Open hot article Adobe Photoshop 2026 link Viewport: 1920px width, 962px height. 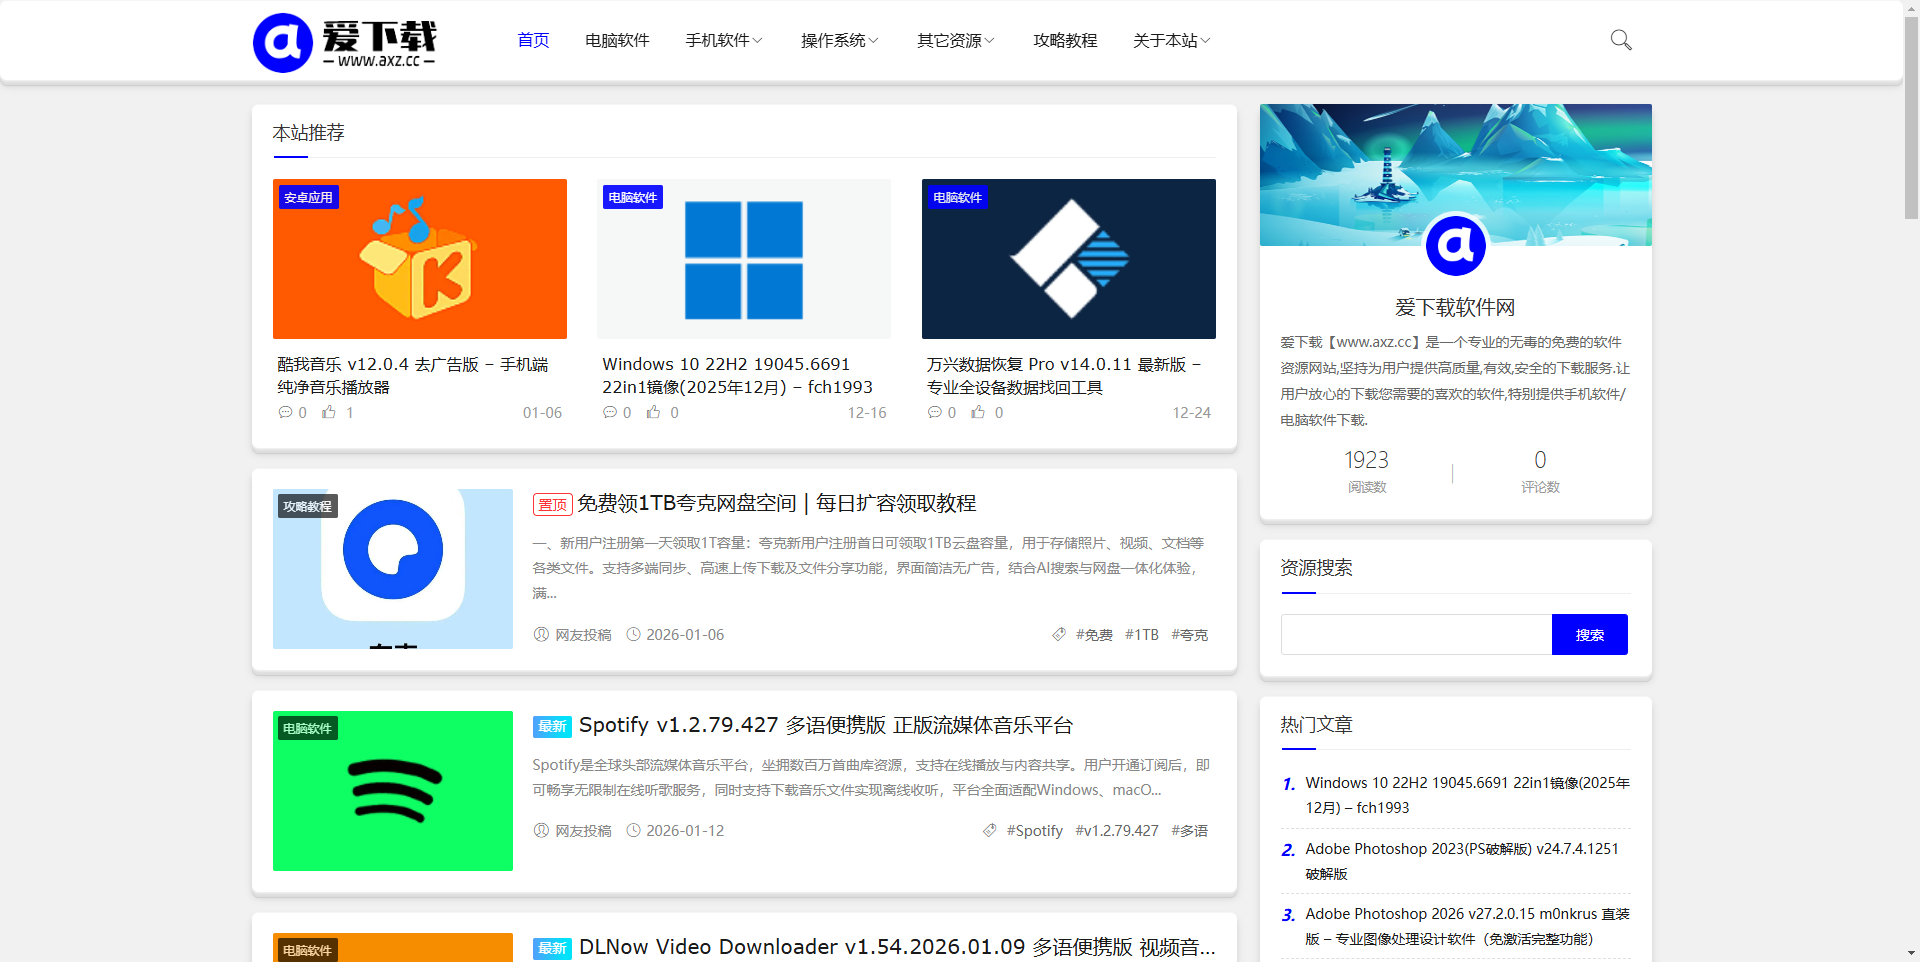tap(1467, 926)
